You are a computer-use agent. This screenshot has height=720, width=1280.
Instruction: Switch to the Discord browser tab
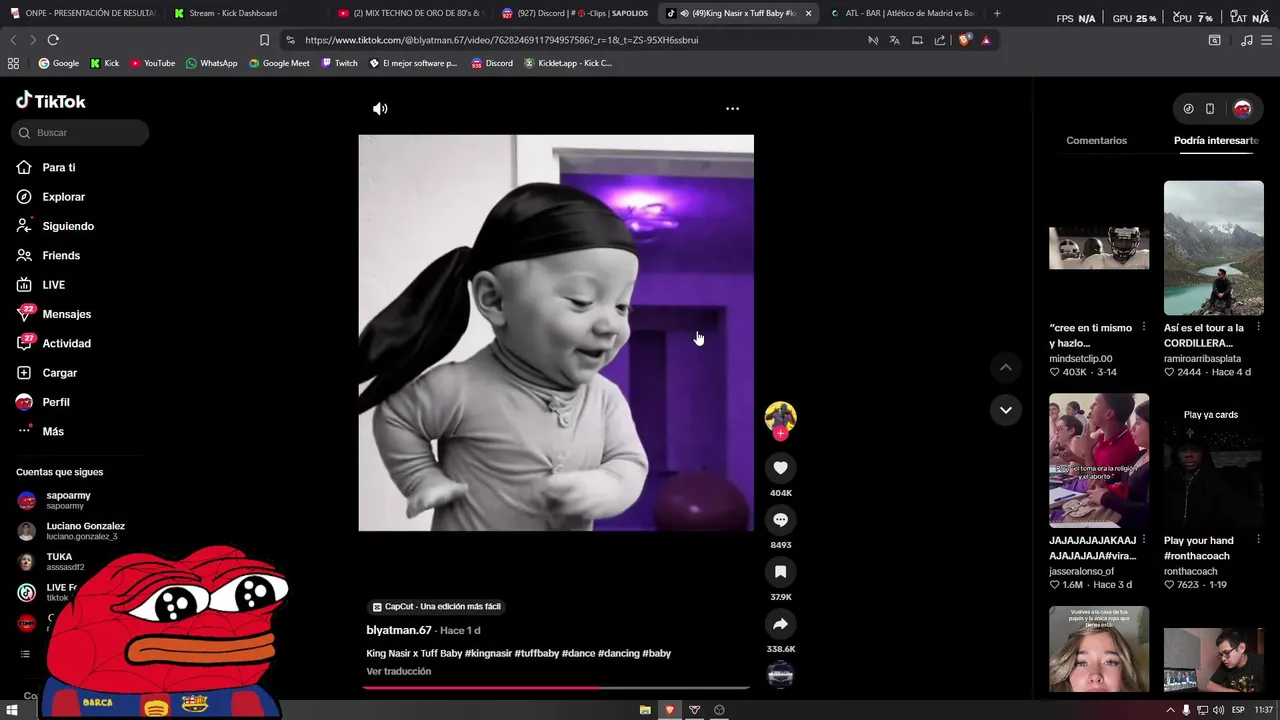coord(574,13)
